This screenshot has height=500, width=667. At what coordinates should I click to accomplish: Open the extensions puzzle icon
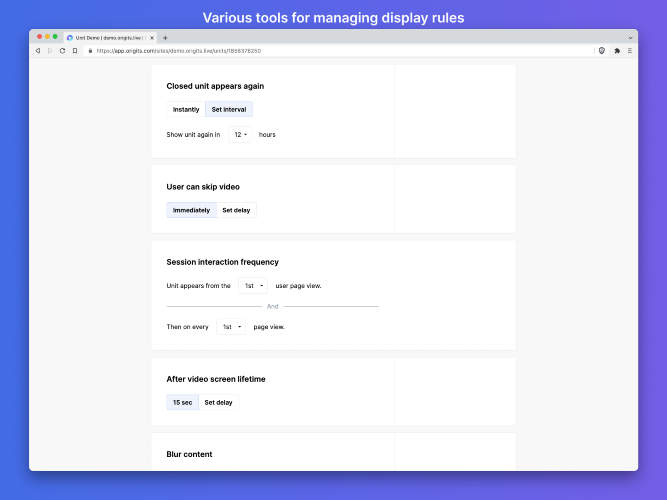pos(617,51)
